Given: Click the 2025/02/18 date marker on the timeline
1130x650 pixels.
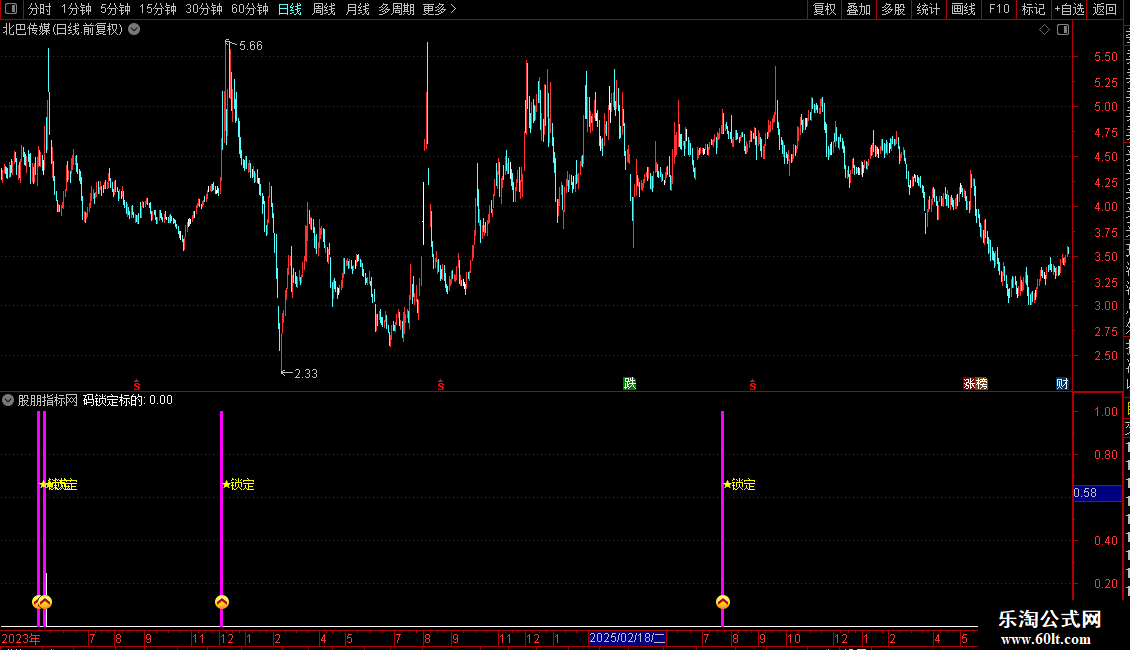Looking at the screenshot, I should click(x=627, y=638).
